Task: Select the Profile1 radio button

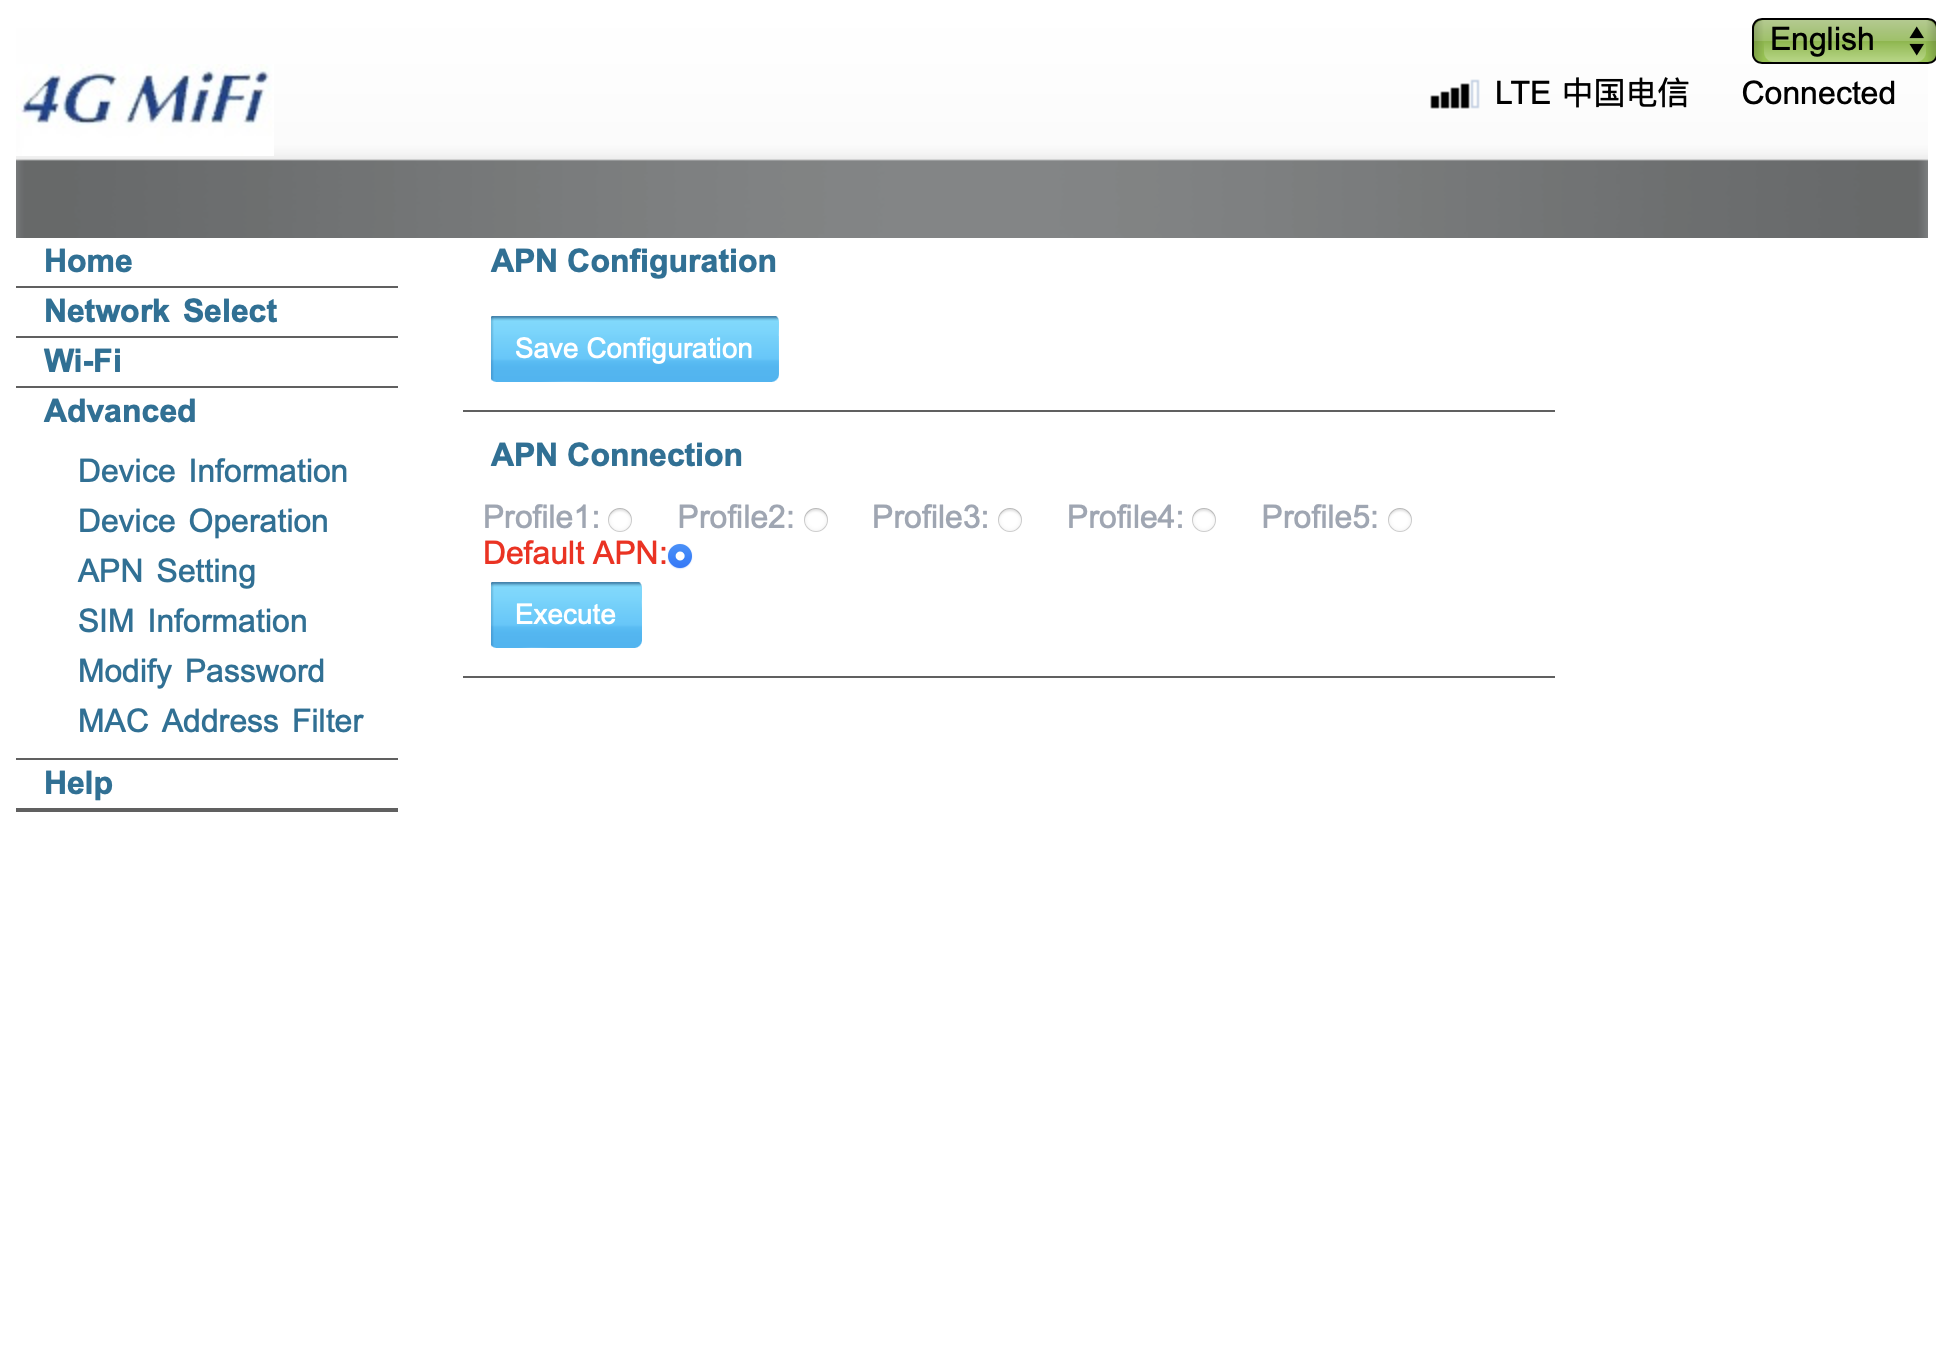Action: click(620, 520)
